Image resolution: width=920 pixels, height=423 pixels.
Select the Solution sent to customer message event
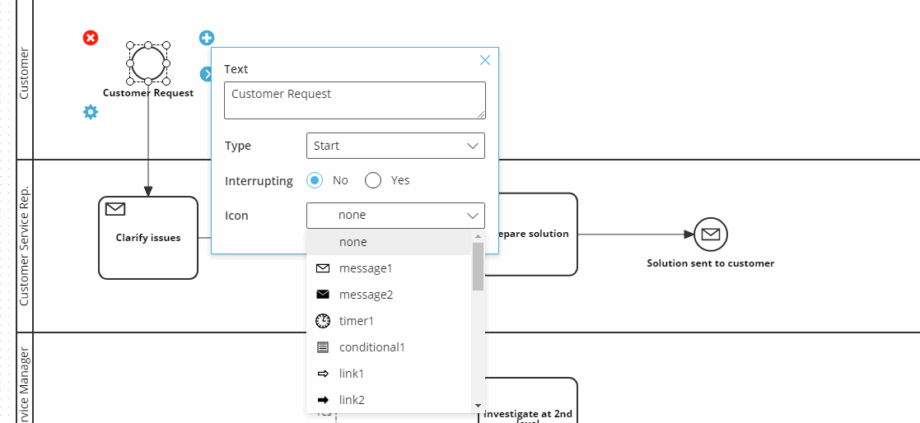[x=710, y=235]
